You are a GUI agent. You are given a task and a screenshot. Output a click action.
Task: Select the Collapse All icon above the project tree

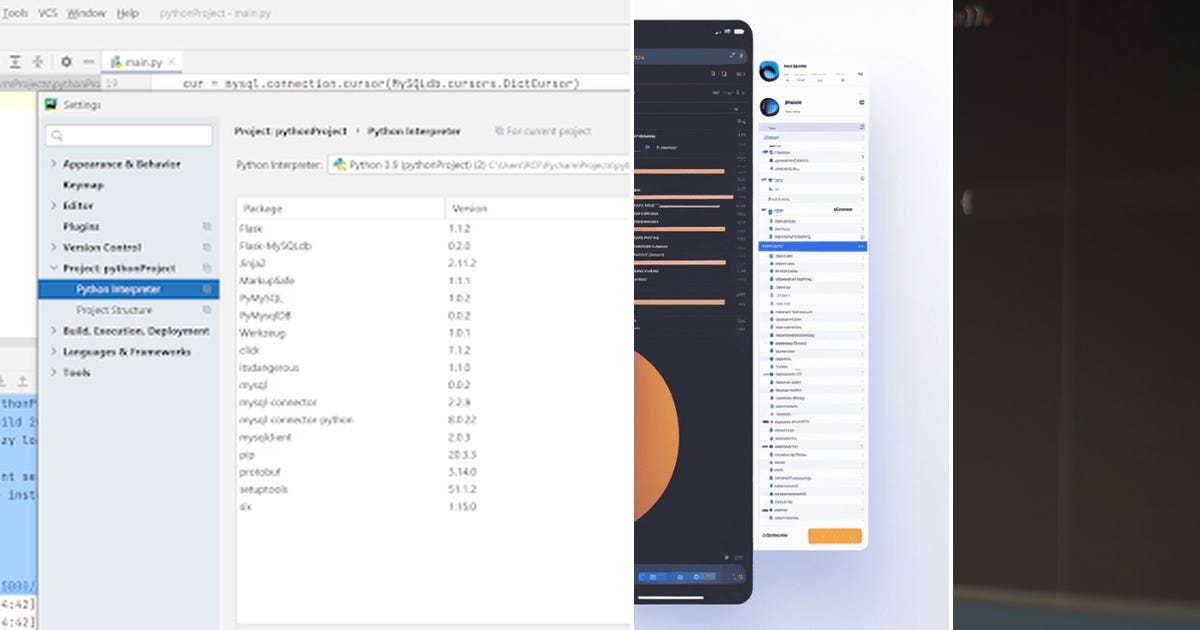(15, 61)
